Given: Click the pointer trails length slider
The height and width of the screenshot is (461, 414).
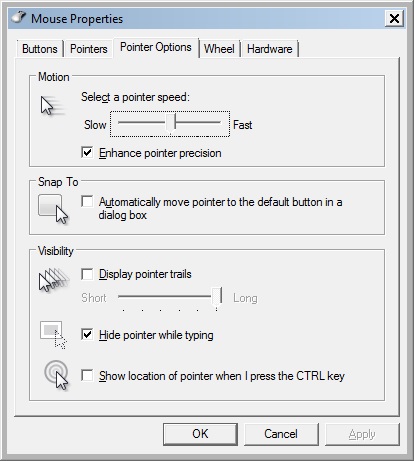Looking at the screenshot, I should tap(170, 296).
